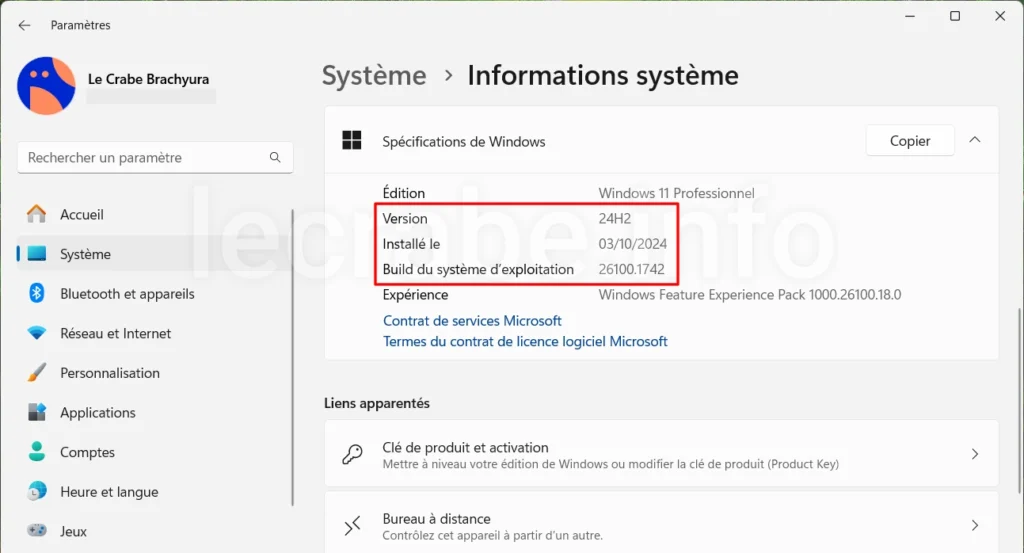Click the Comptes person icon
The image size is (1024, 553).
(37, 452)
